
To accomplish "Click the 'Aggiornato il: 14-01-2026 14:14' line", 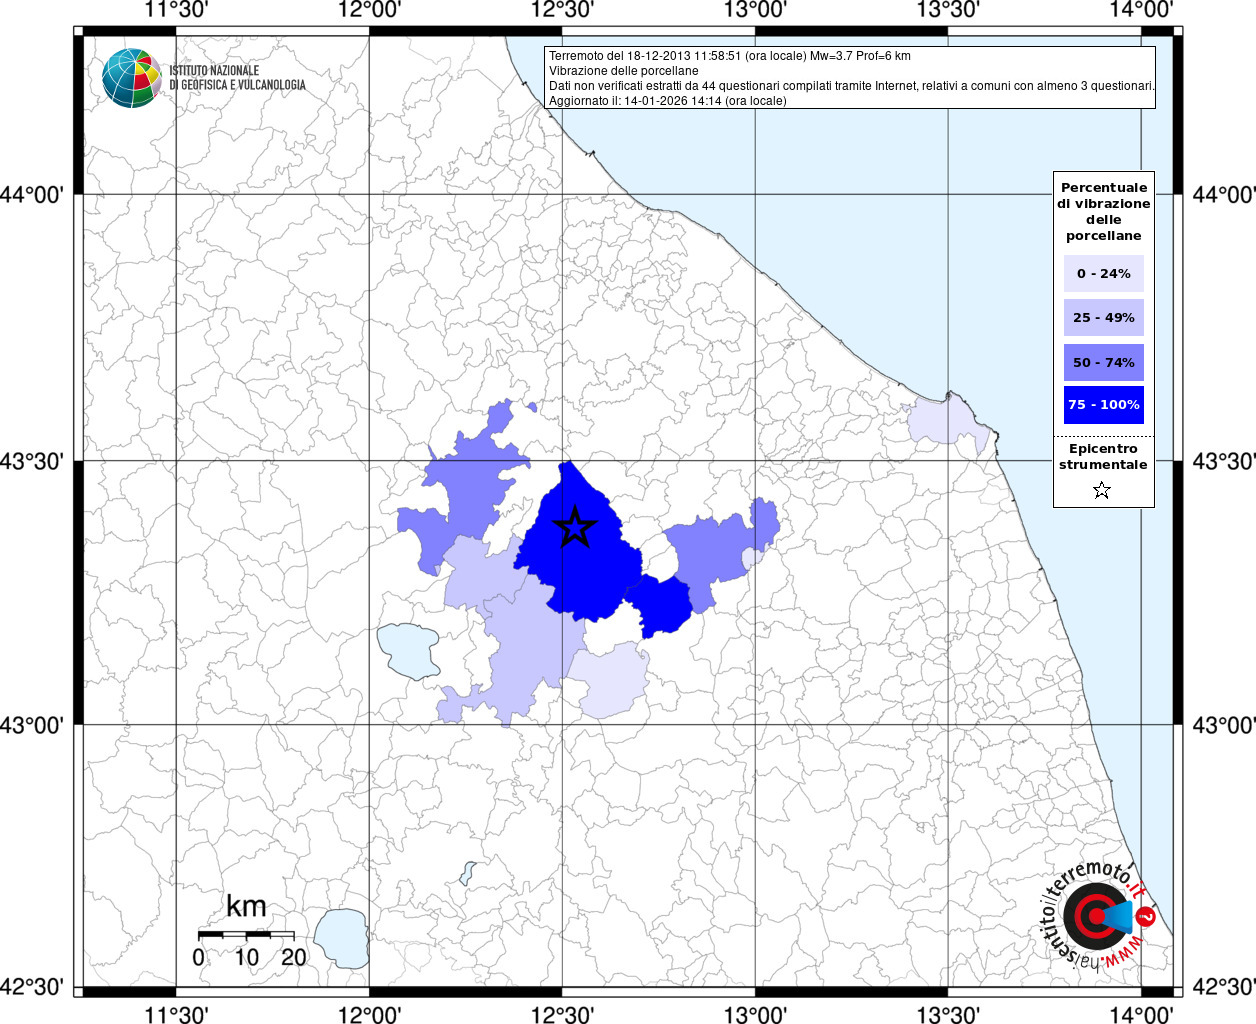I will click(x=668, y=101).
